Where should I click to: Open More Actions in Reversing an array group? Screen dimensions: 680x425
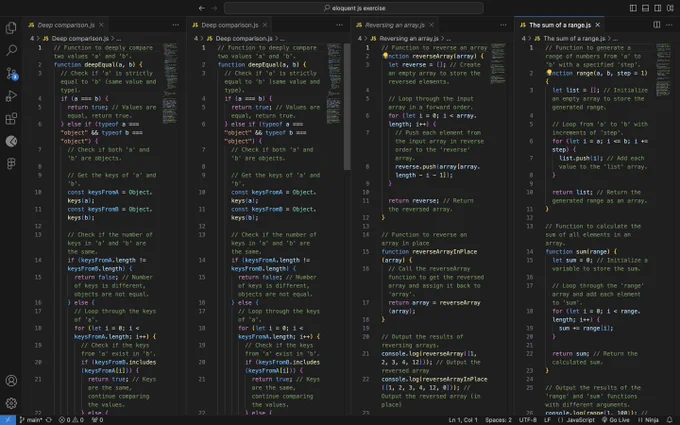[503, 25]
